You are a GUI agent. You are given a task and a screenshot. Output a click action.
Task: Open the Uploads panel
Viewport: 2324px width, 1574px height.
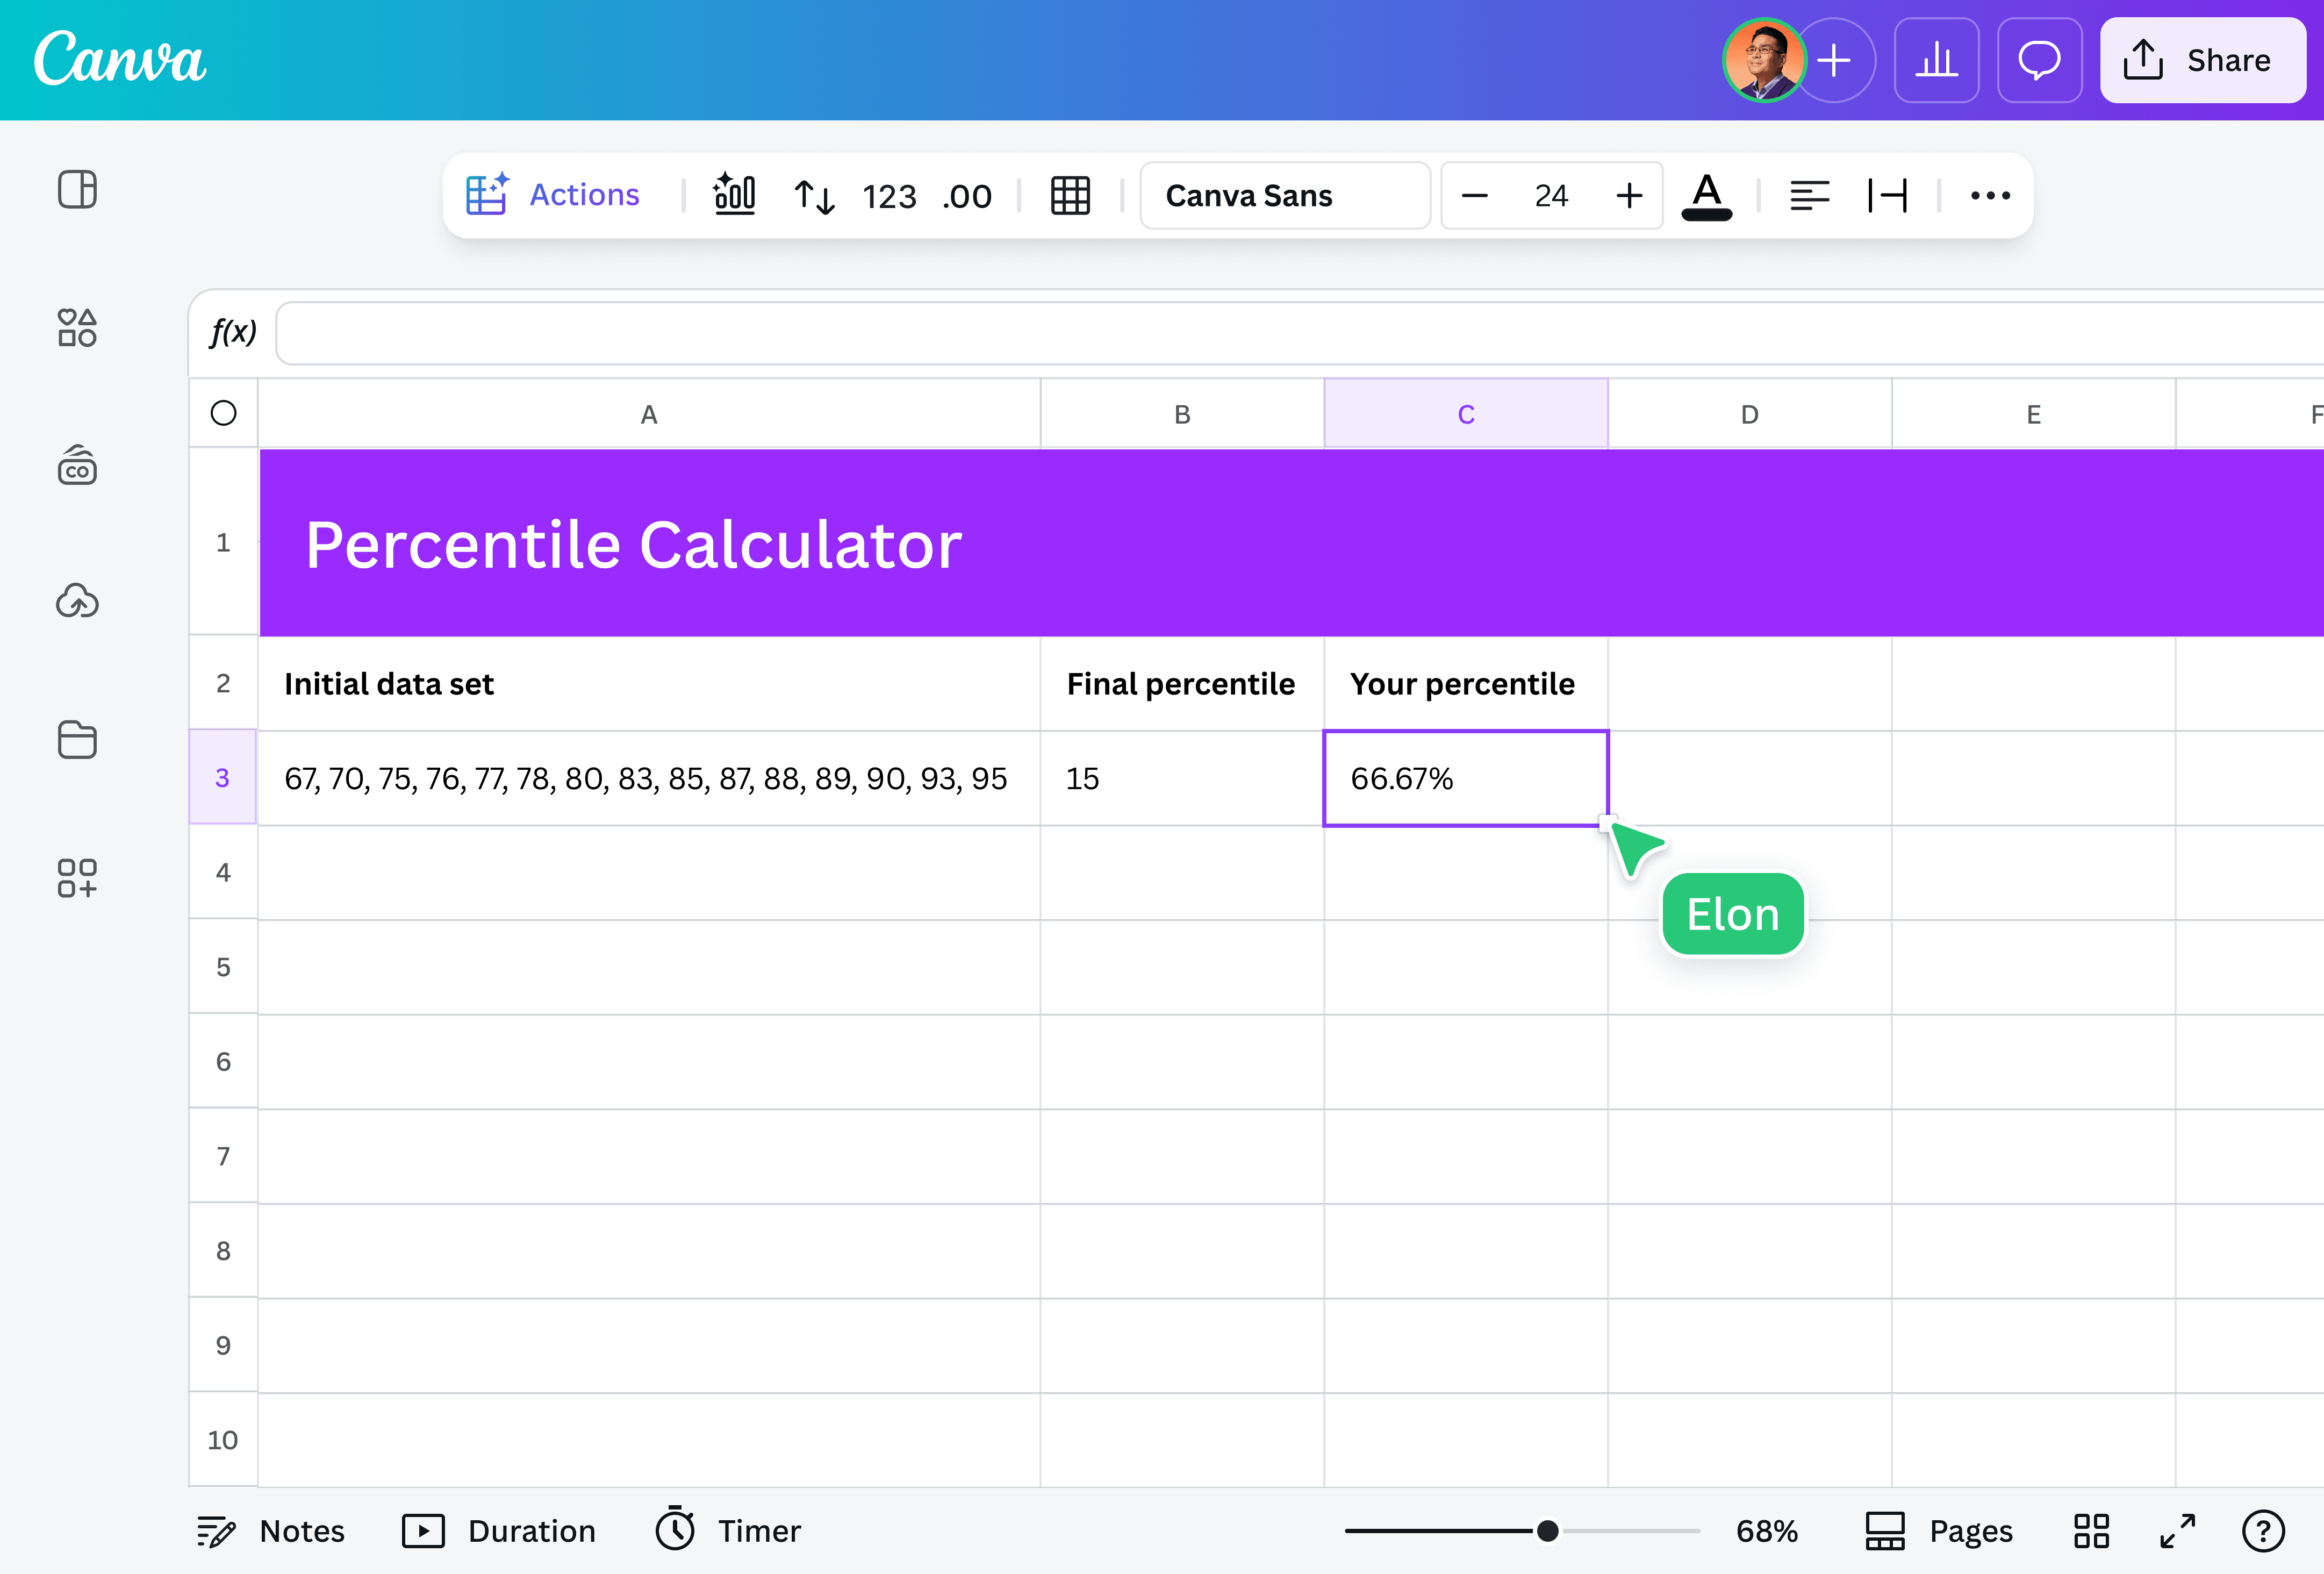(x=77, y=601)
